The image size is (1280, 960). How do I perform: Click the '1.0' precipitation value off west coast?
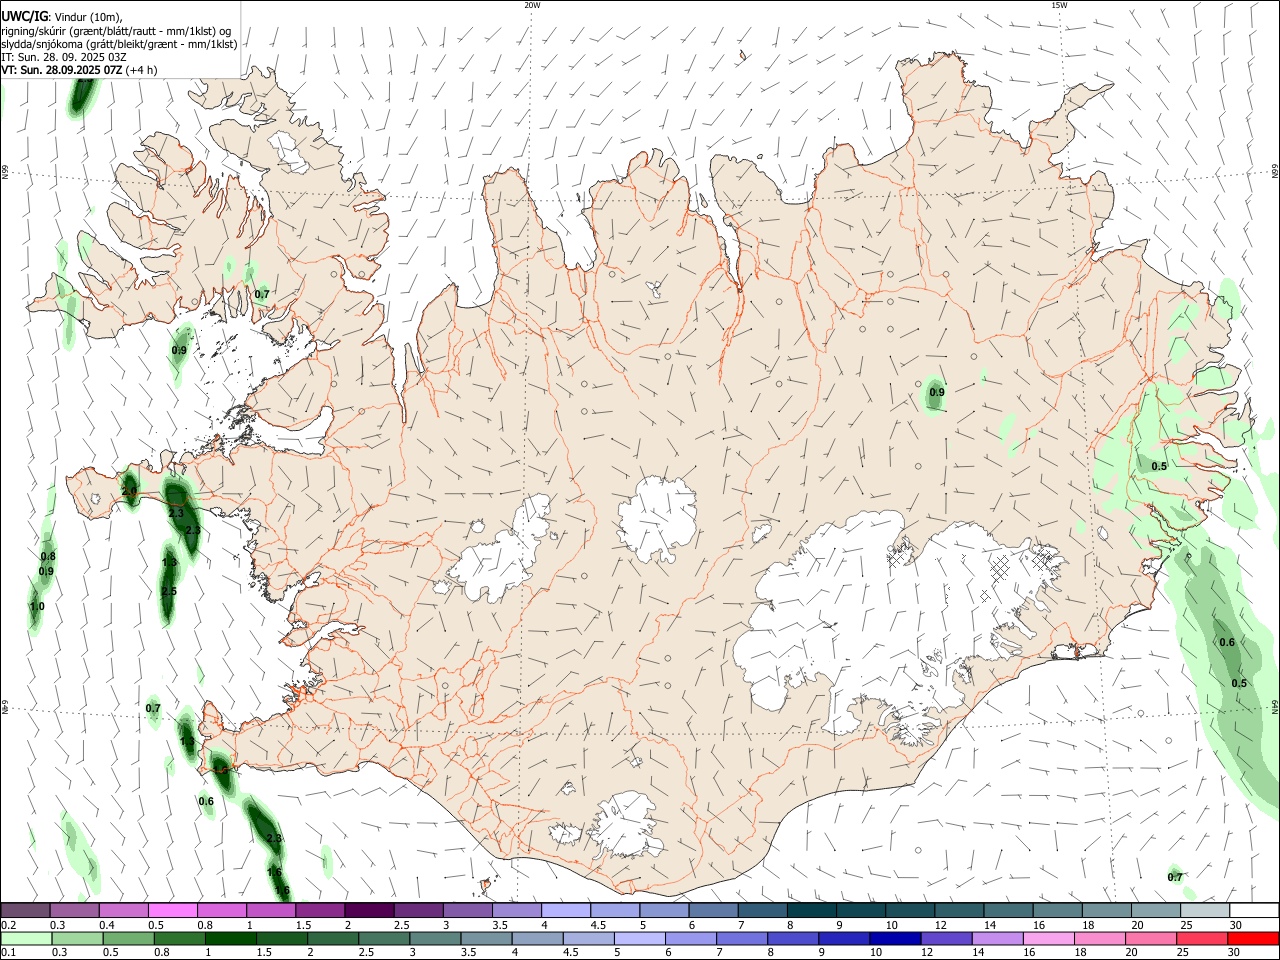pyautogui.click(x=37, y=606)
